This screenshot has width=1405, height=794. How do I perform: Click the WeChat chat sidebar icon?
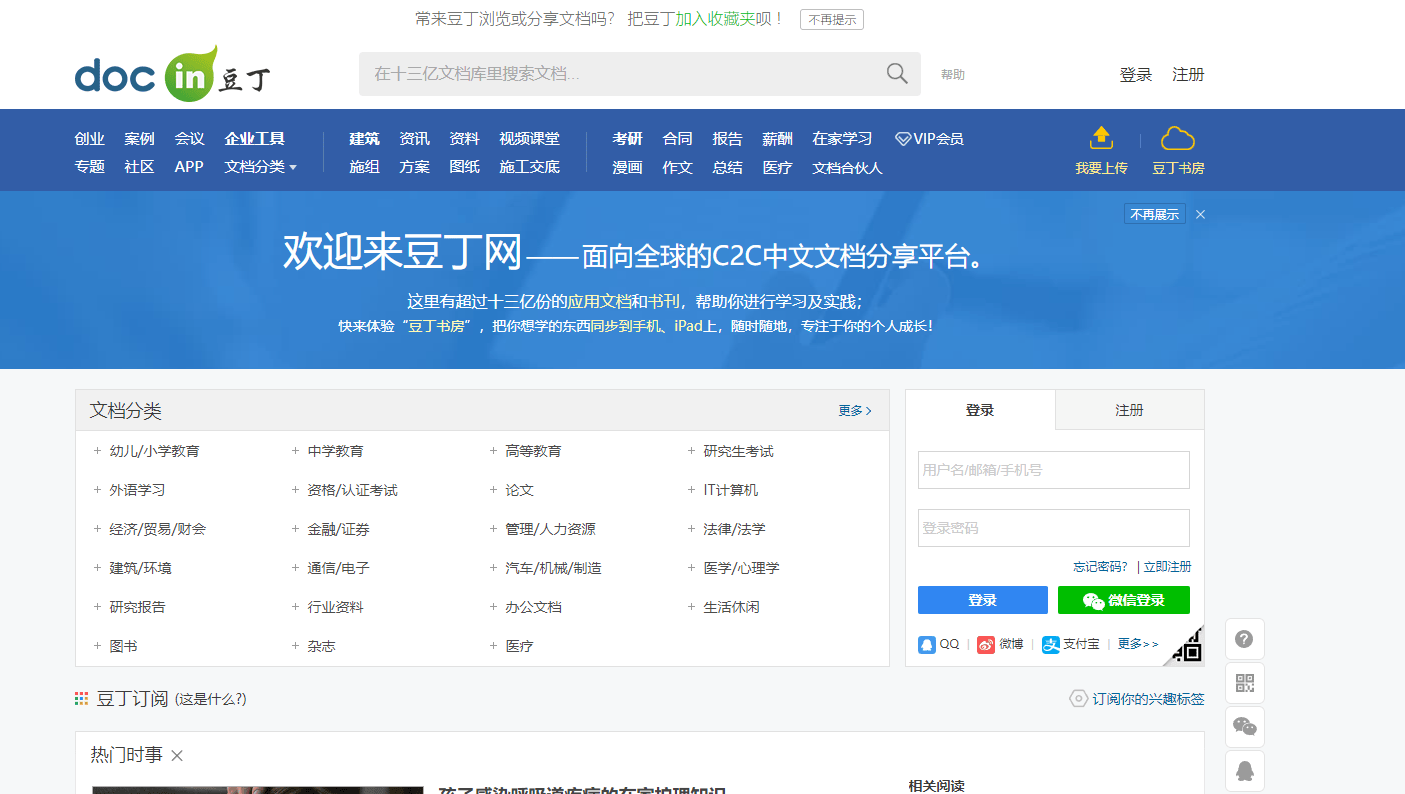[1244, 726]
